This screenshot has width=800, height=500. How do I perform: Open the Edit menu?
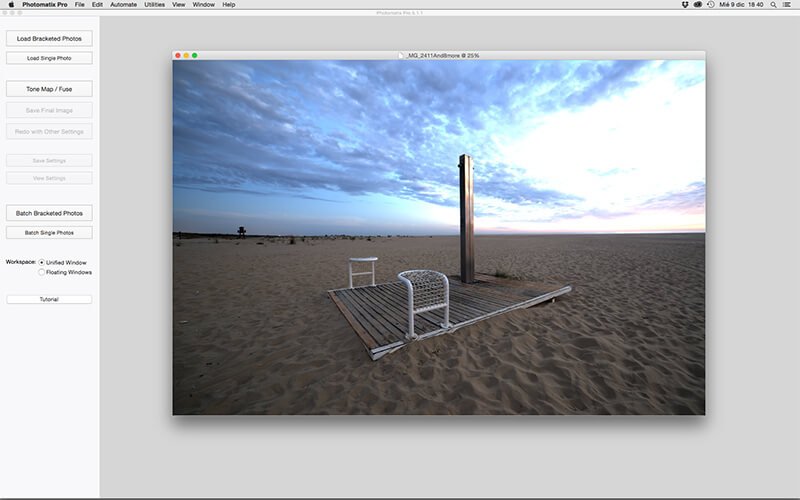click(x=97, y=5)
